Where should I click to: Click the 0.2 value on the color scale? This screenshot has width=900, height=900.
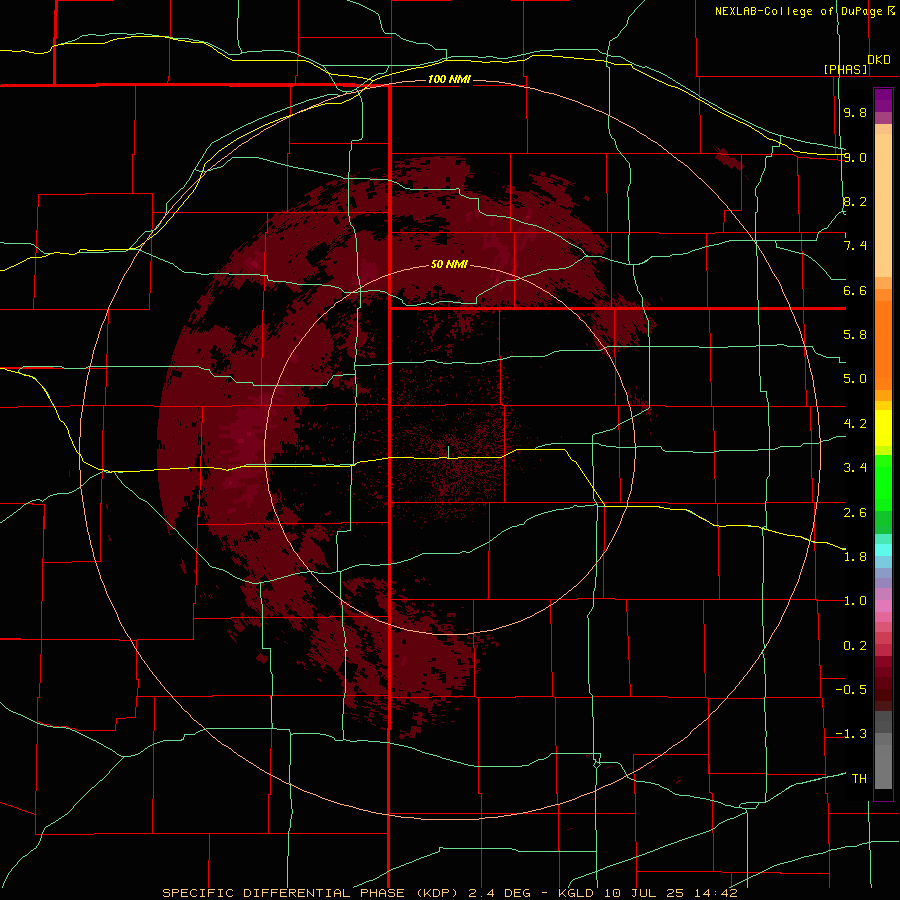tap(855, 646)
